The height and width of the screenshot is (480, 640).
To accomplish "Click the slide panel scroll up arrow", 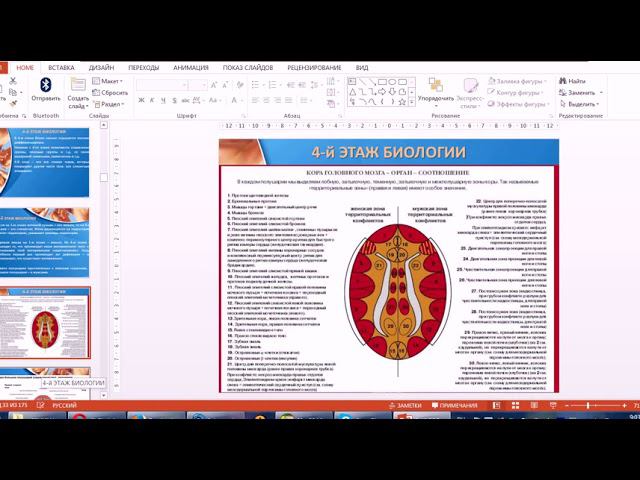I will [x=104, y=125].
